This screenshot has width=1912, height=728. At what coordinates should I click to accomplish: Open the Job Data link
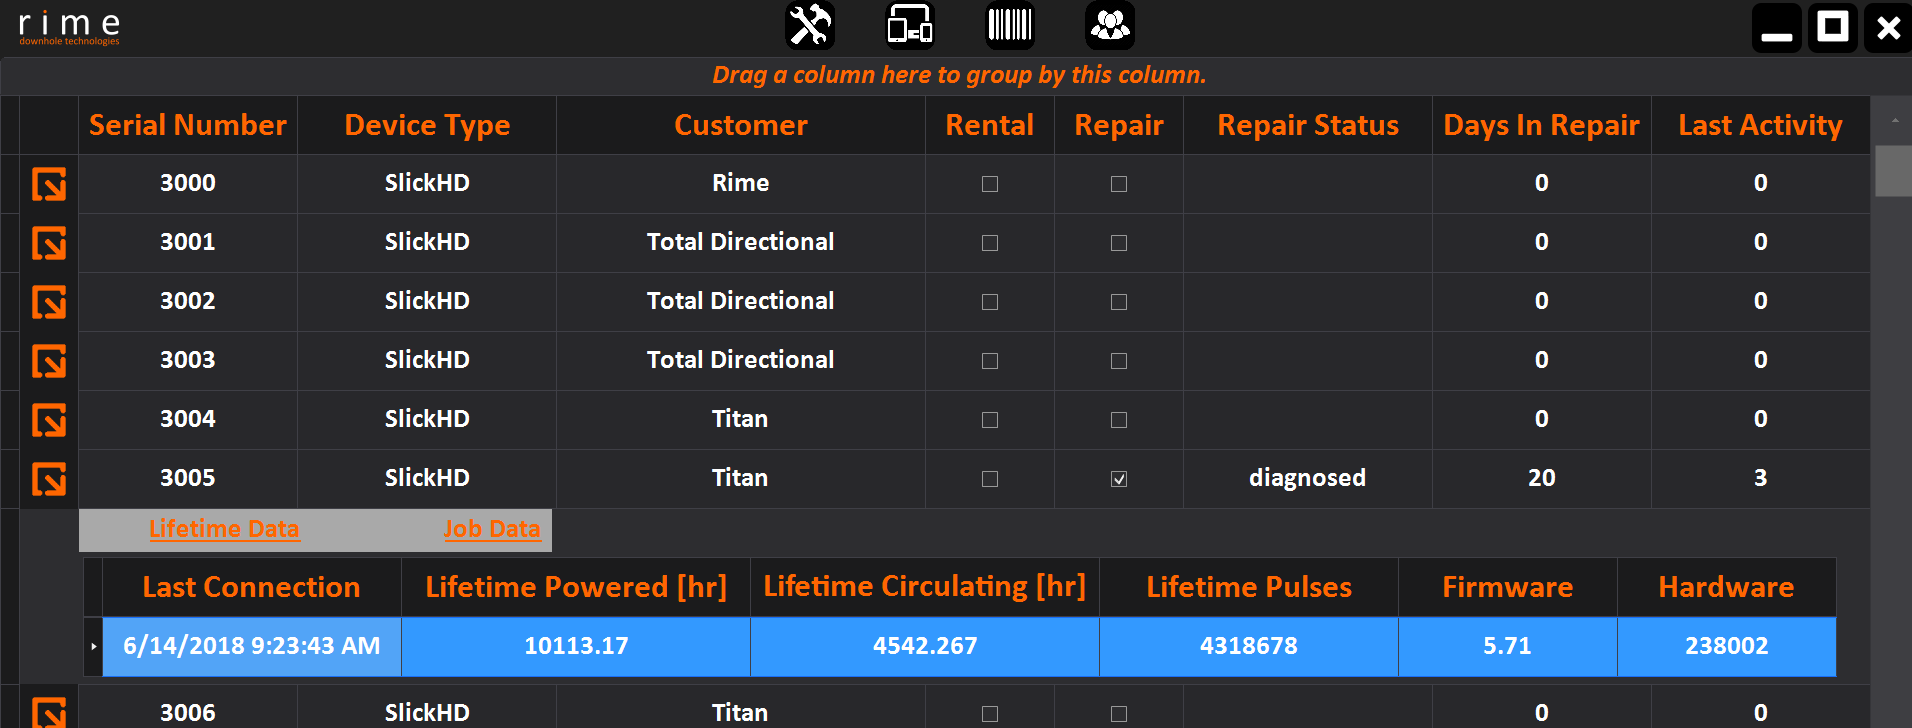click(492, 529)
